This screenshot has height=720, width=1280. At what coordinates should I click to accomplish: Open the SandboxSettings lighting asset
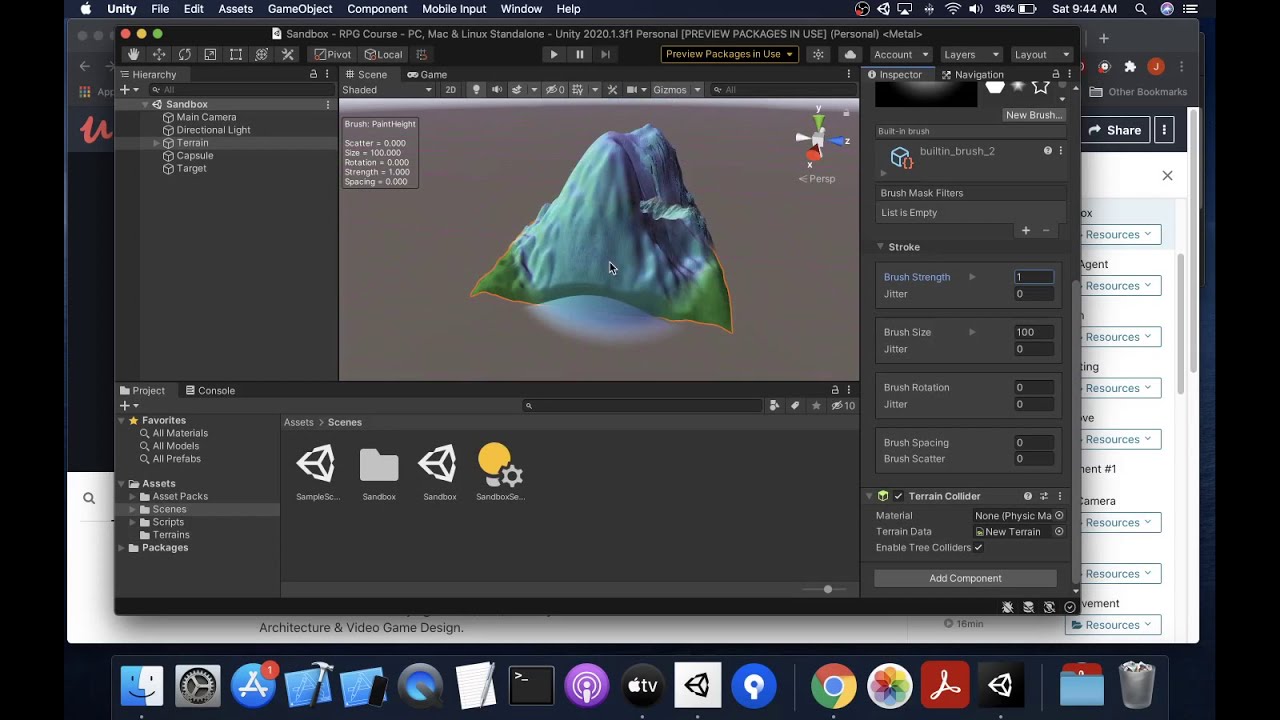[x=501, y=472]
